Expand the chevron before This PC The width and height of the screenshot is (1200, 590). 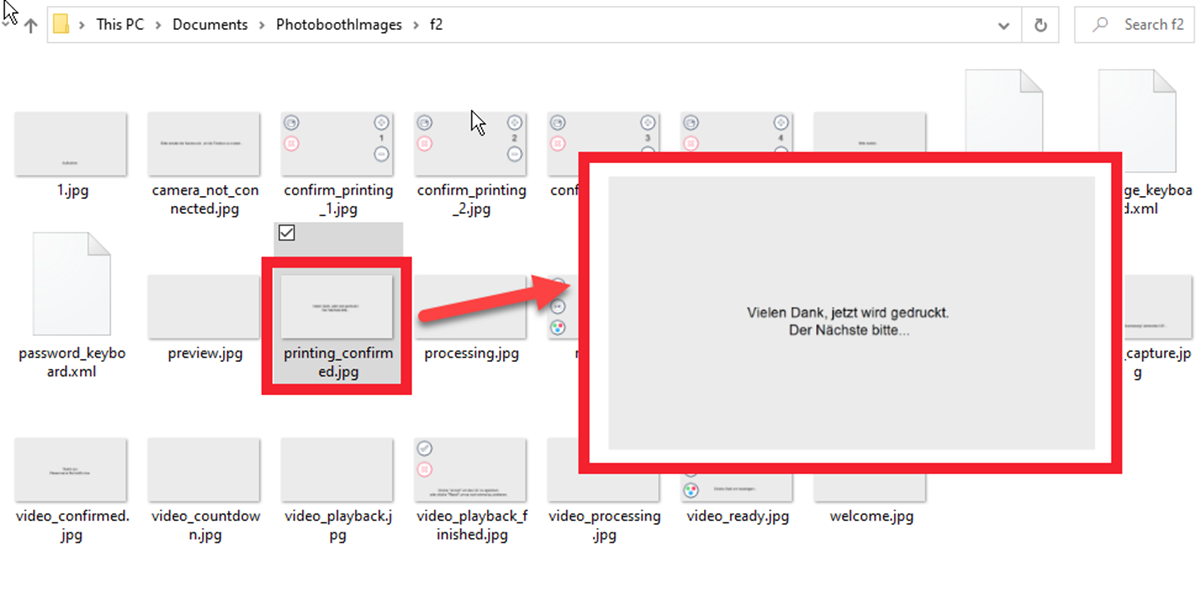coord(82,25)
